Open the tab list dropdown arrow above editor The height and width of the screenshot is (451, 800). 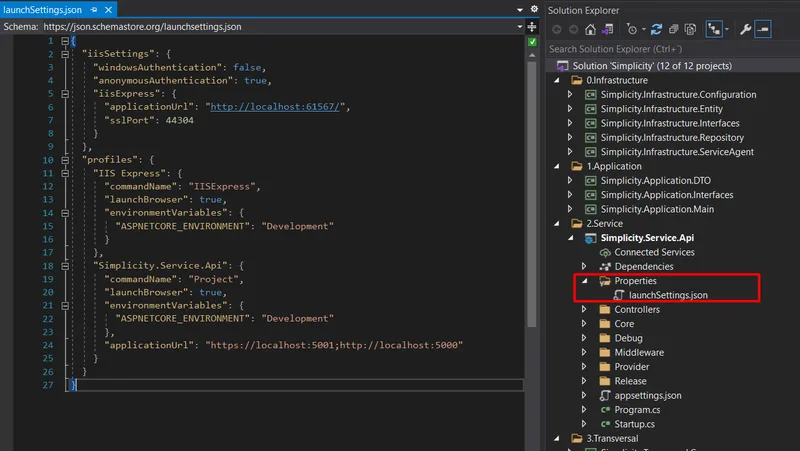tap(519, 10)
